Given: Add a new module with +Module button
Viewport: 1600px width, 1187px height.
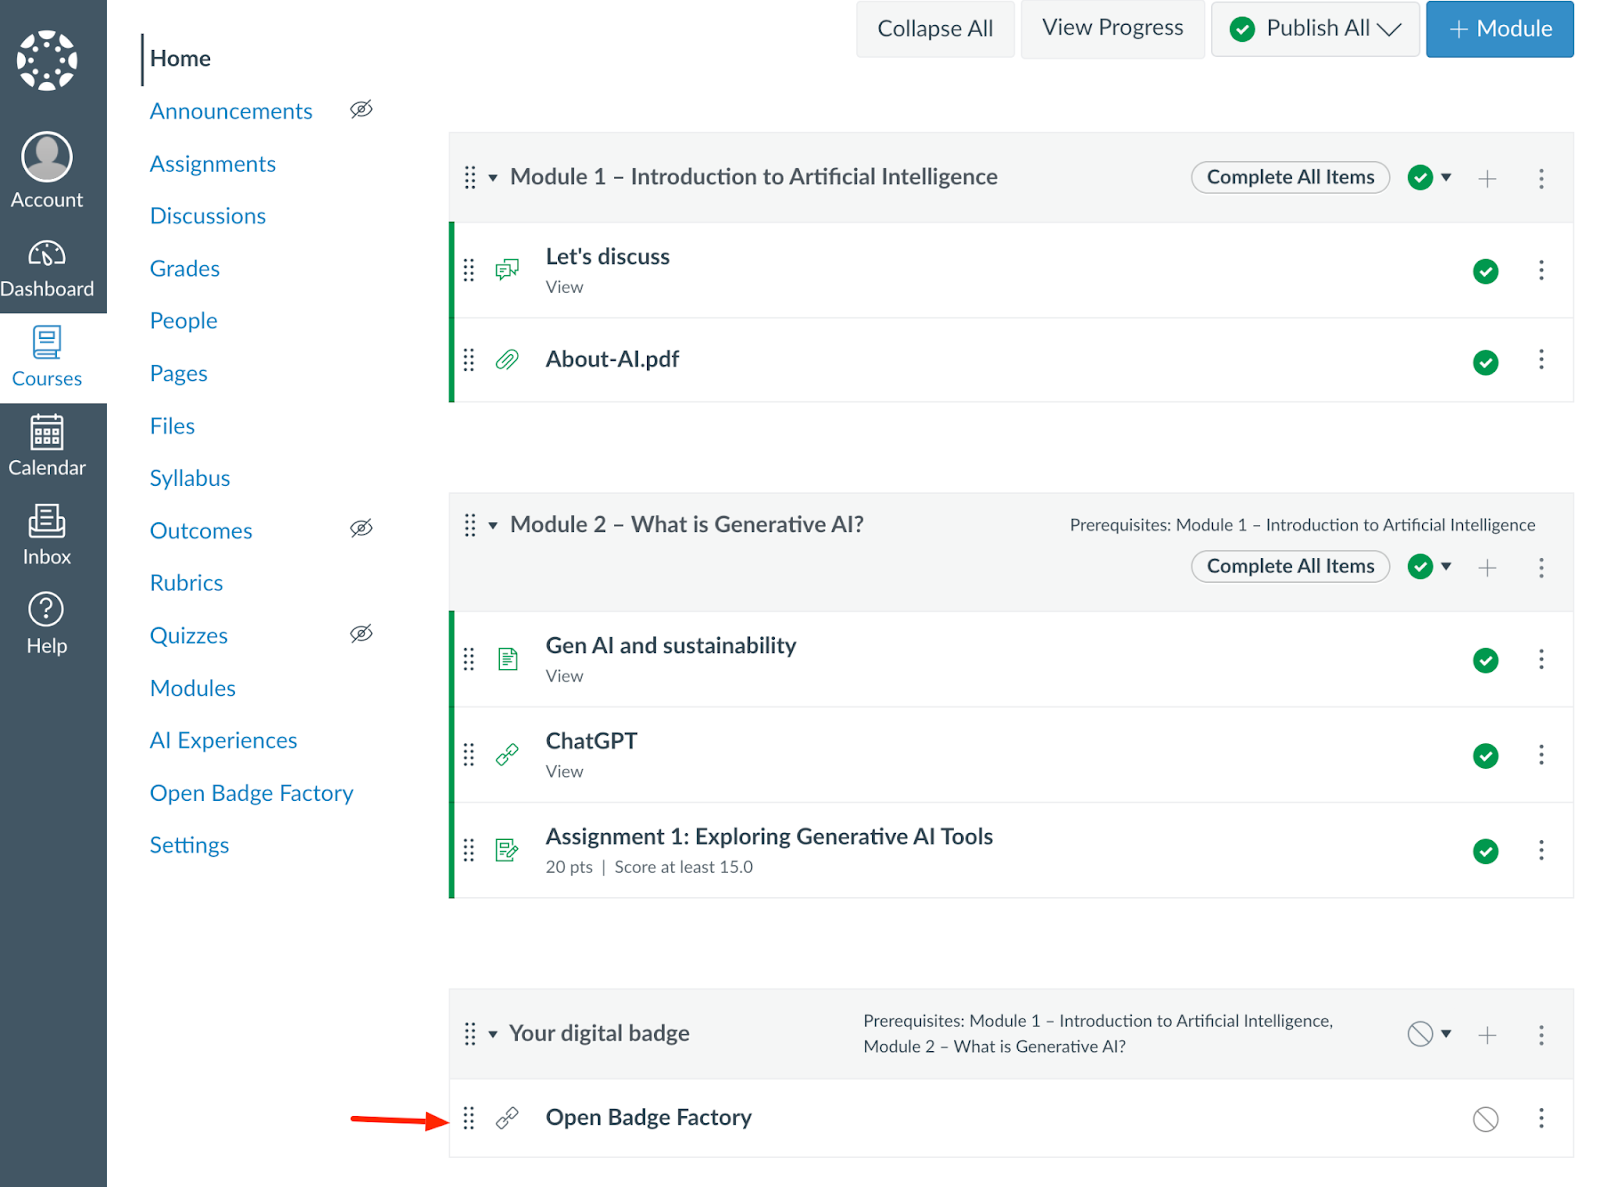Looking at the screenshot, I should point(1499,29).
